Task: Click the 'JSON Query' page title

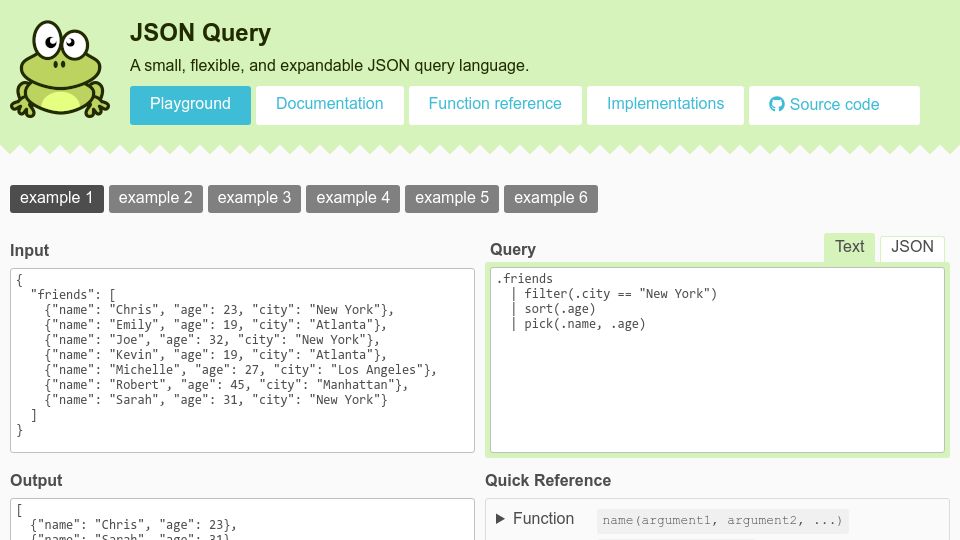Action: coord(200,32)
